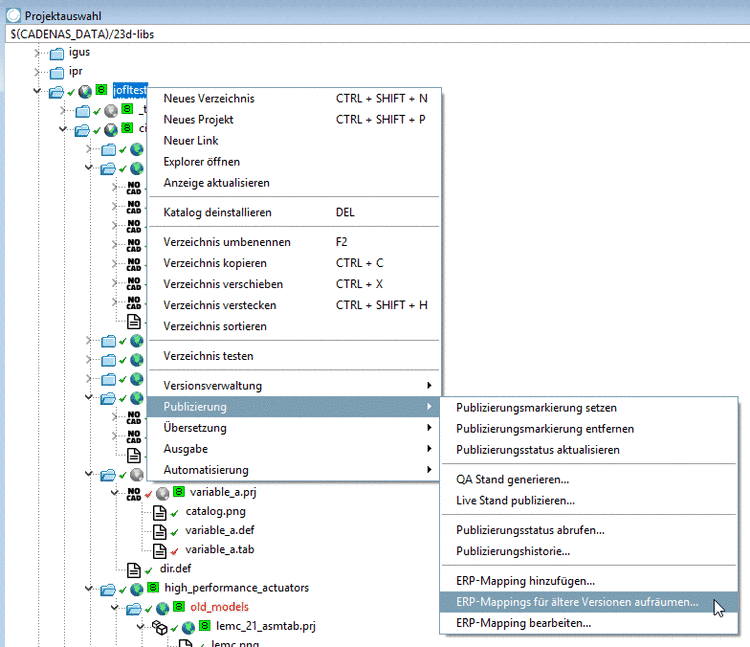Click the green version badge beside jofltest
Screen dimensions: 750x647
click(x=101, y=89)
